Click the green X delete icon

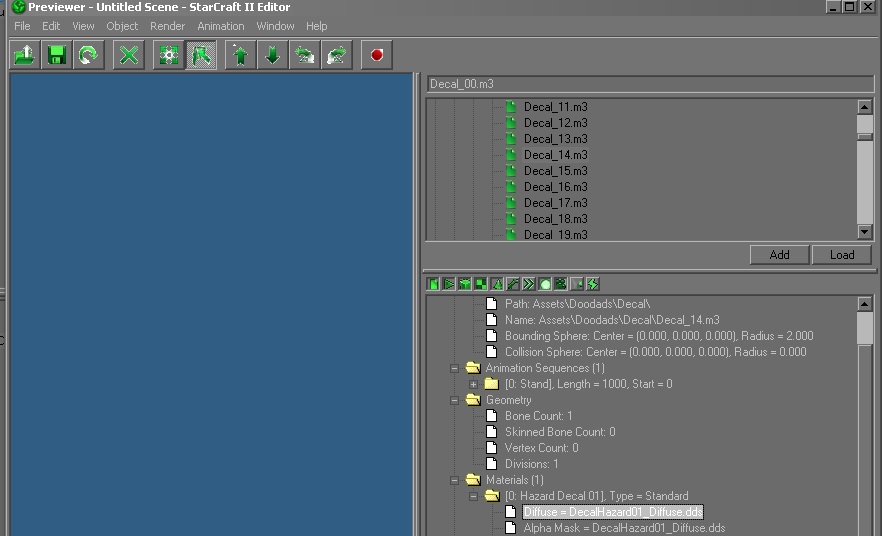click(129, 55)
